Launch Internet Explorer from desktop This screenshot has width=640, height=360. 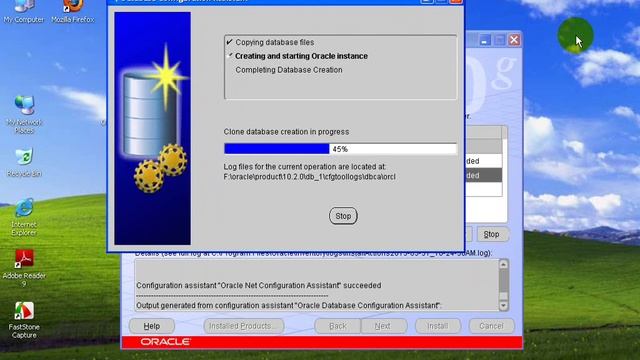click(24, 217)
